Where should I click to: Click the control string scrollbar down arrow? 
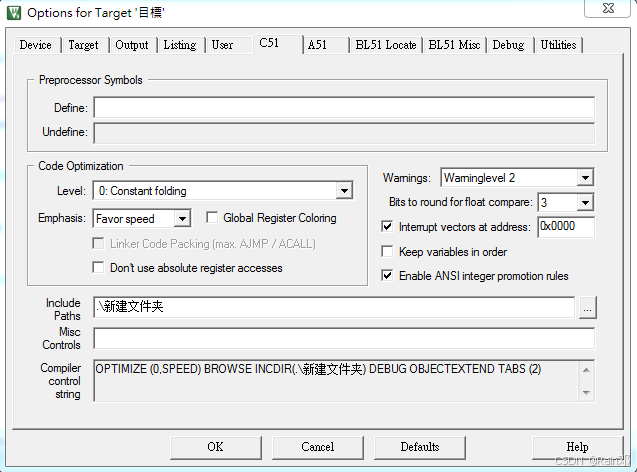(586, 392)
